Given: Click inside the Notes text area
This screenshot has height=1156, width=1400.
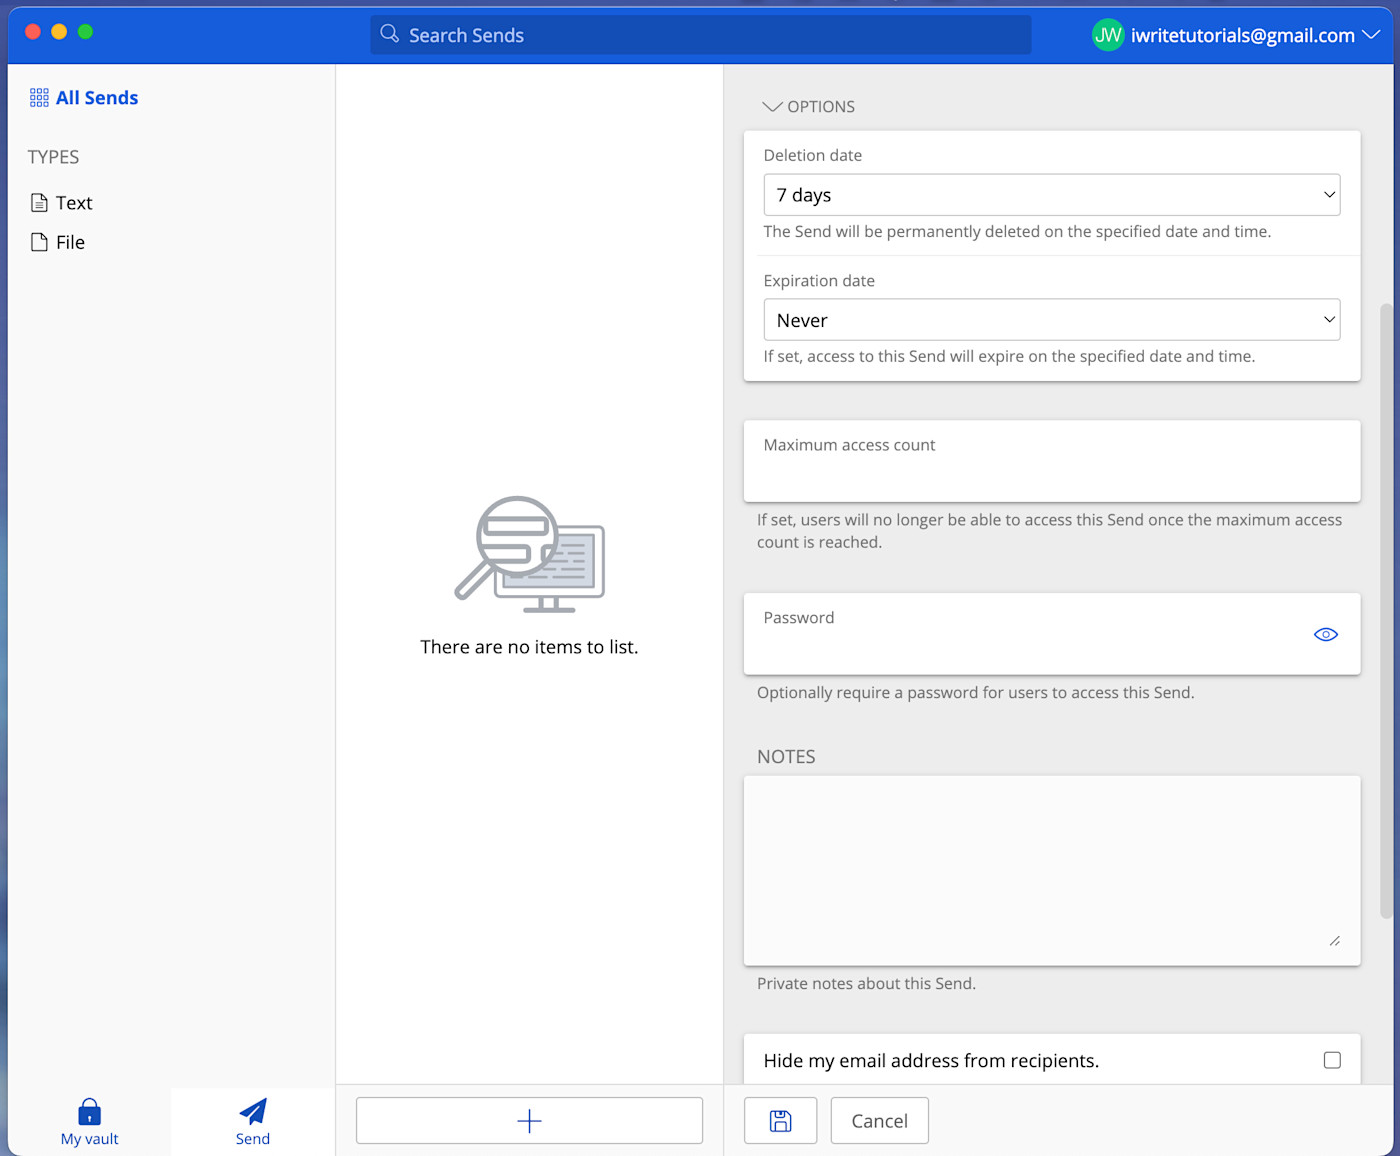Looking at the screenshot, I should point(1051,868).
